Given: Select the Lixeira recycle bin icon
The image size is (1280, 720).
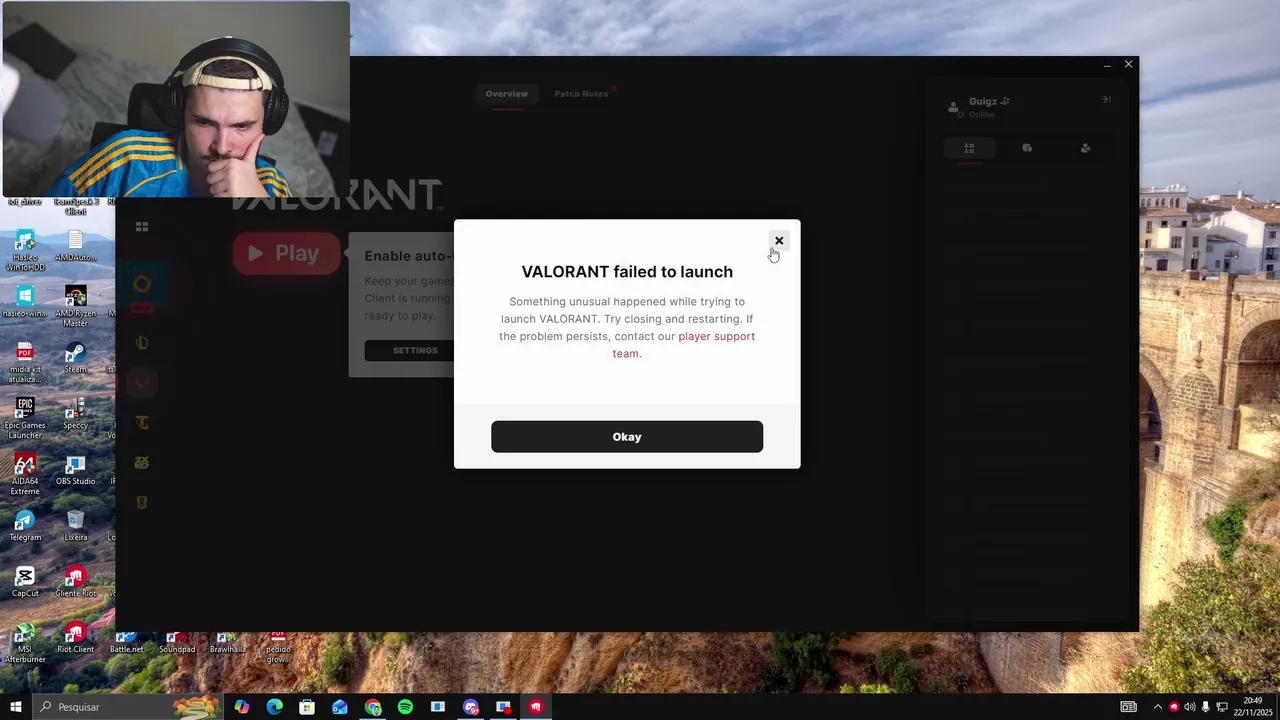Looking at the screenshot, I should [75, 526].
